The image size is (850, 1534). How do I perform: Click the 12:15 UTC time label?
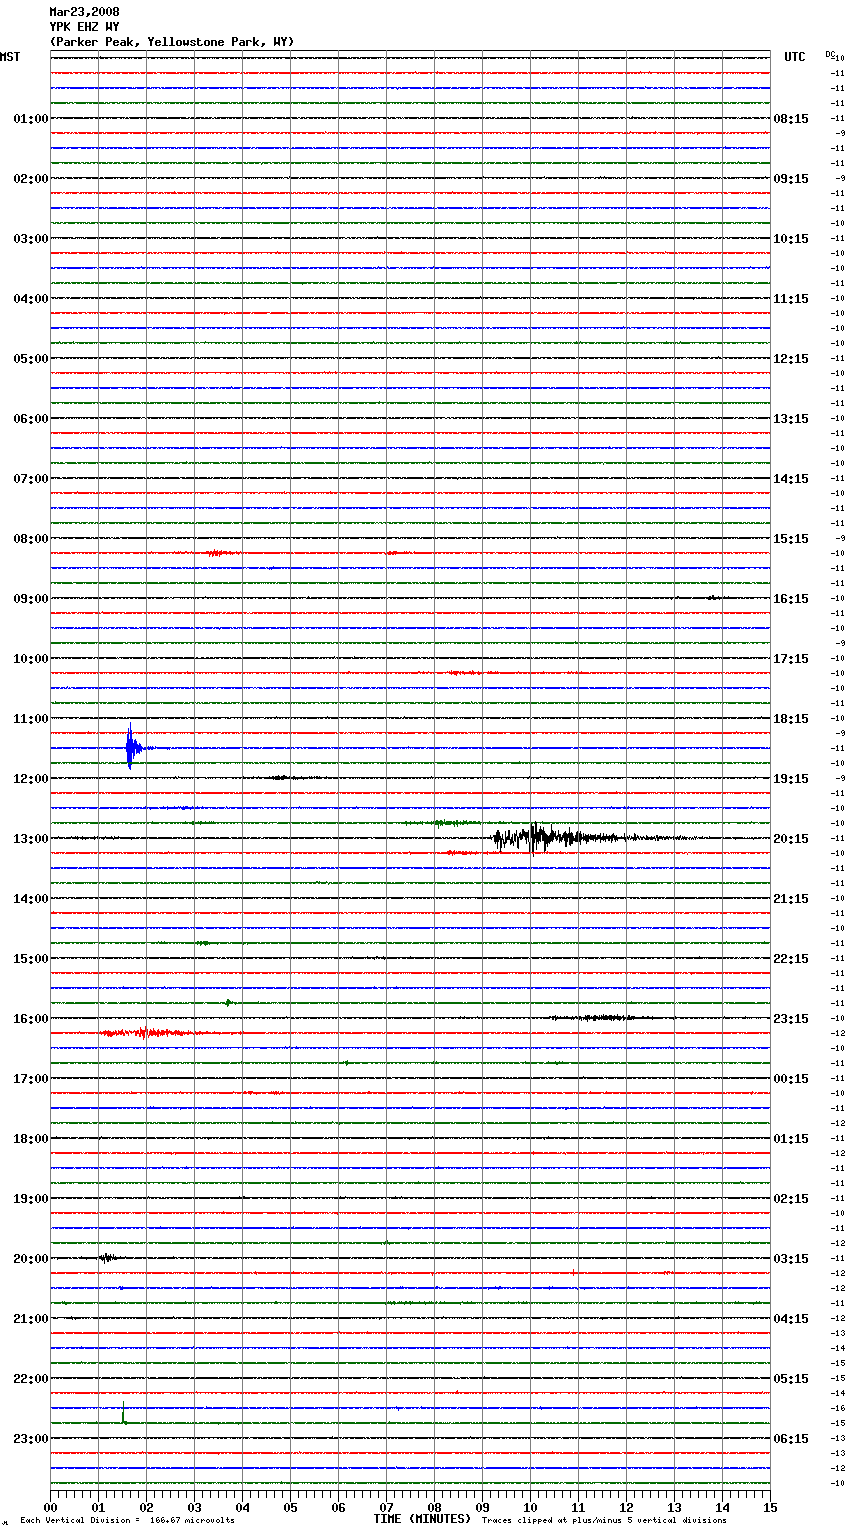[791, 359]
